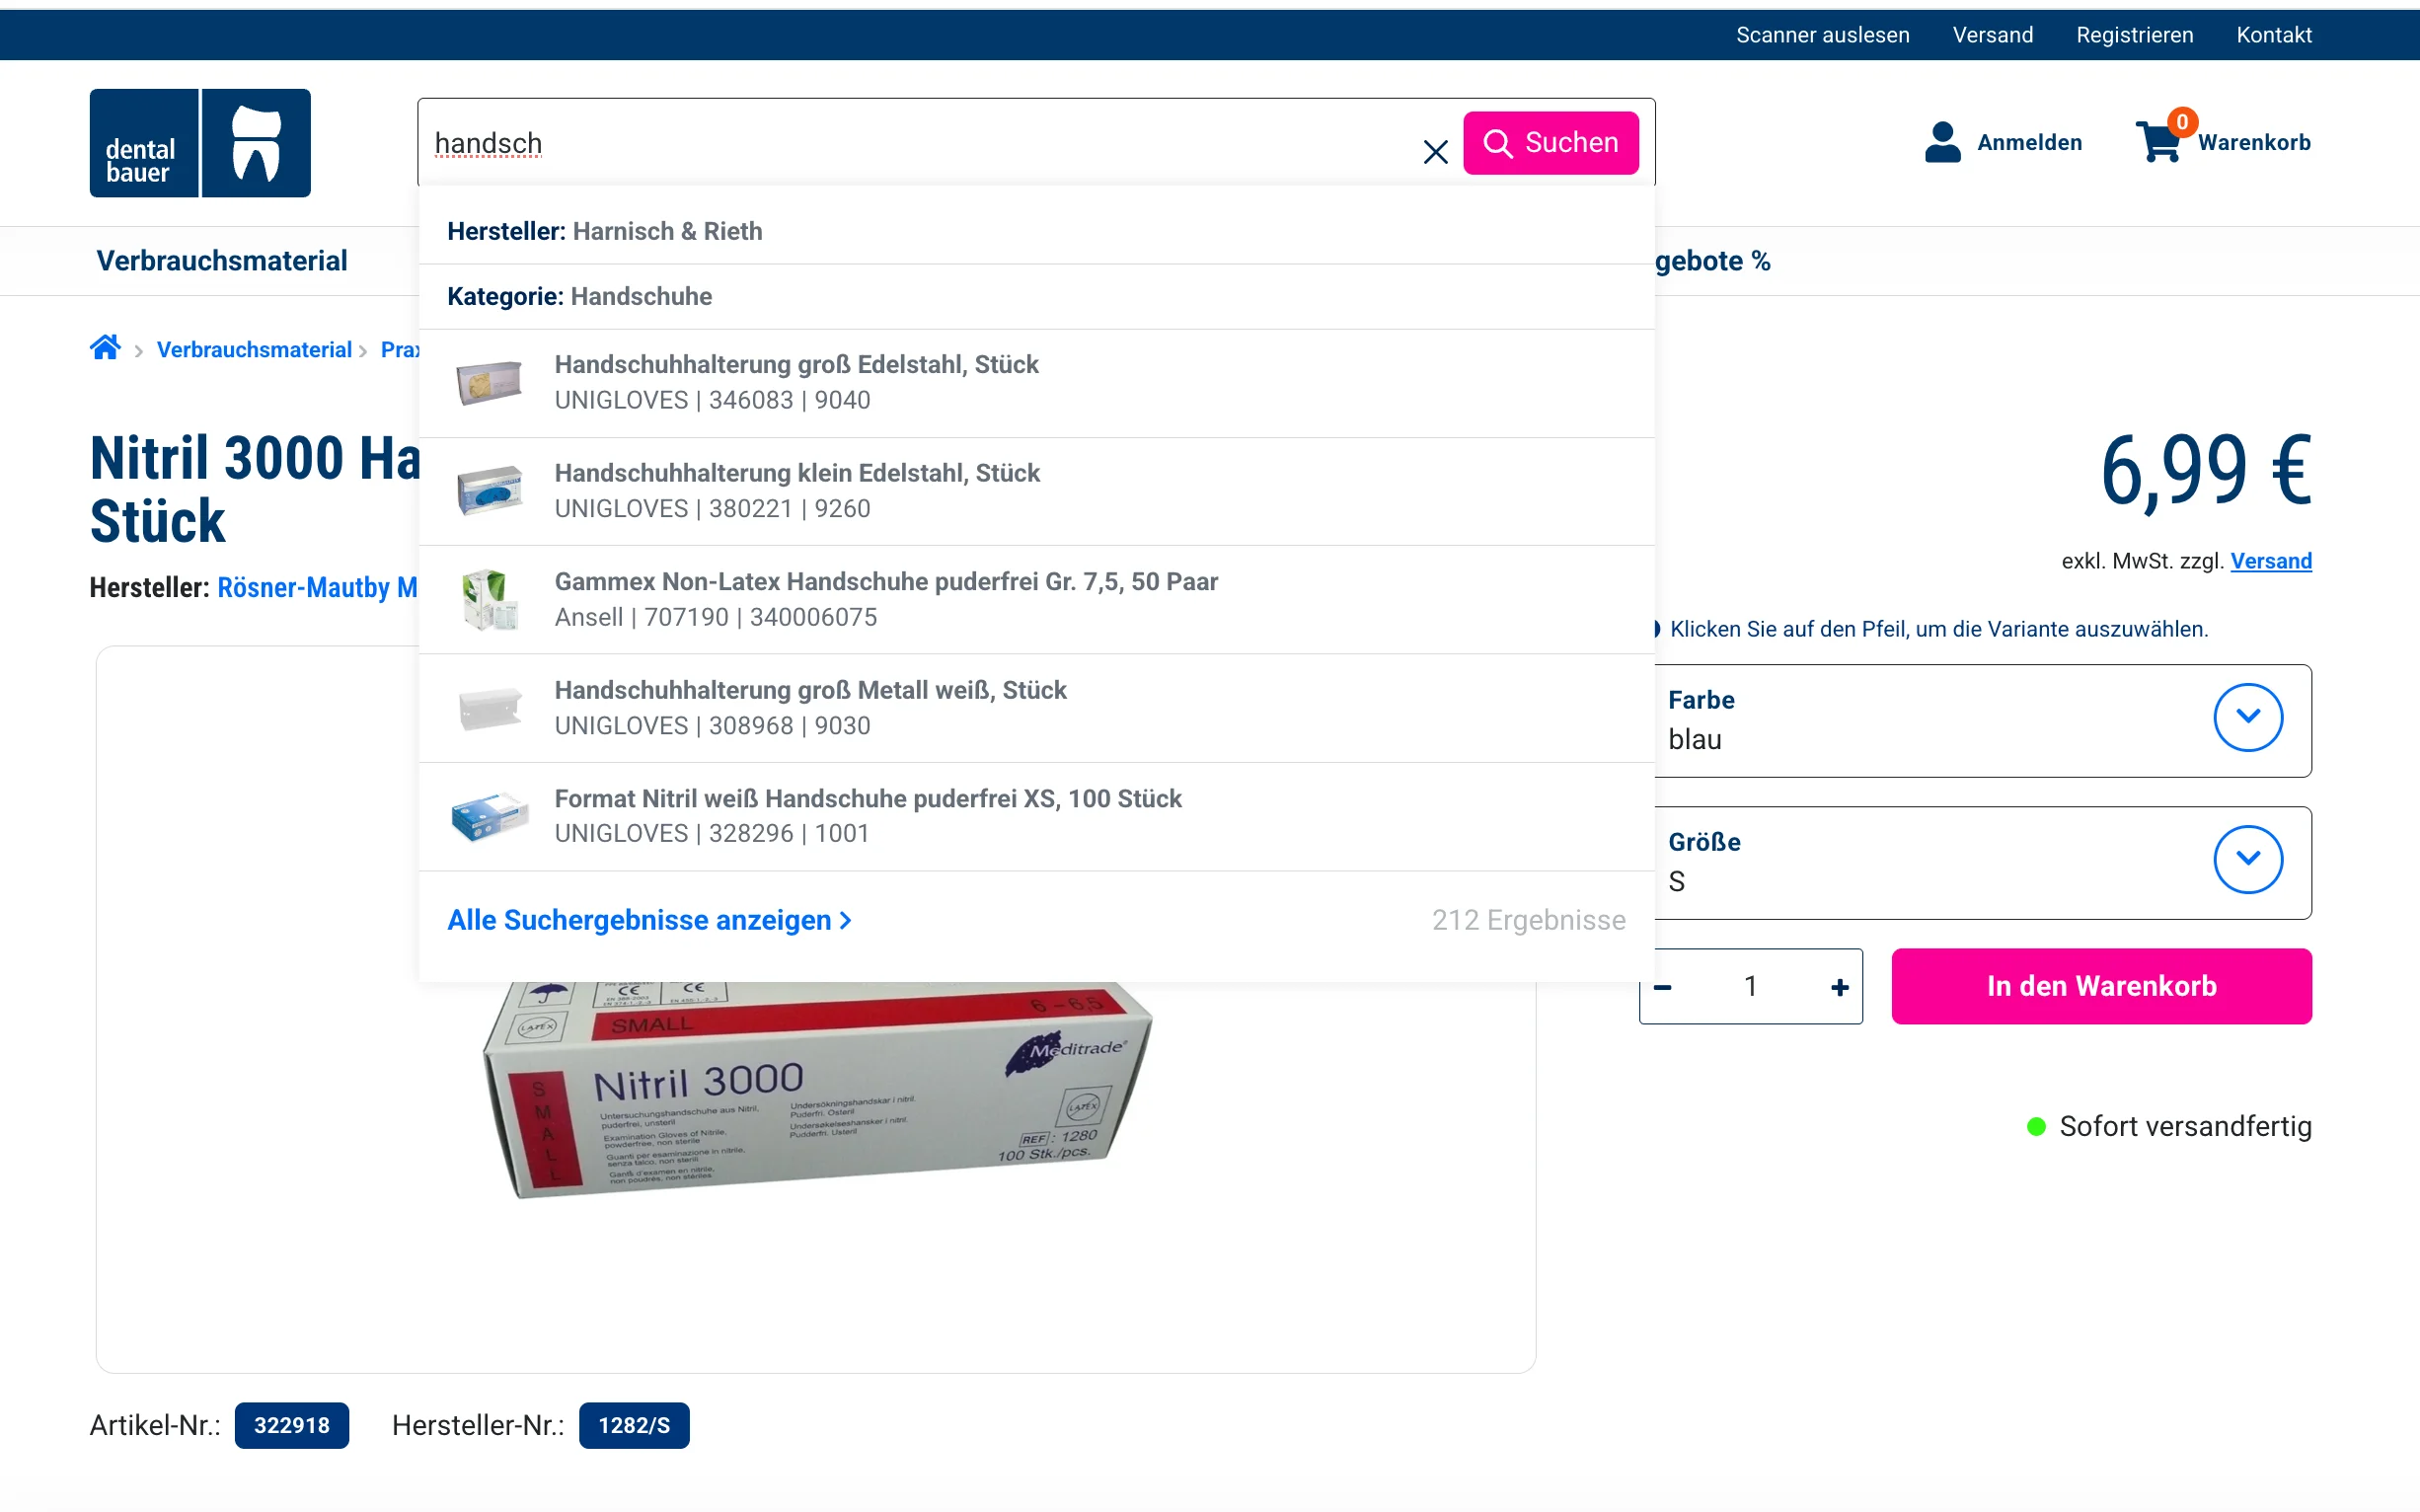Select the Kategorie: Handschuhe suggestion
2420x1512 pixels.
pos(1036,297)
